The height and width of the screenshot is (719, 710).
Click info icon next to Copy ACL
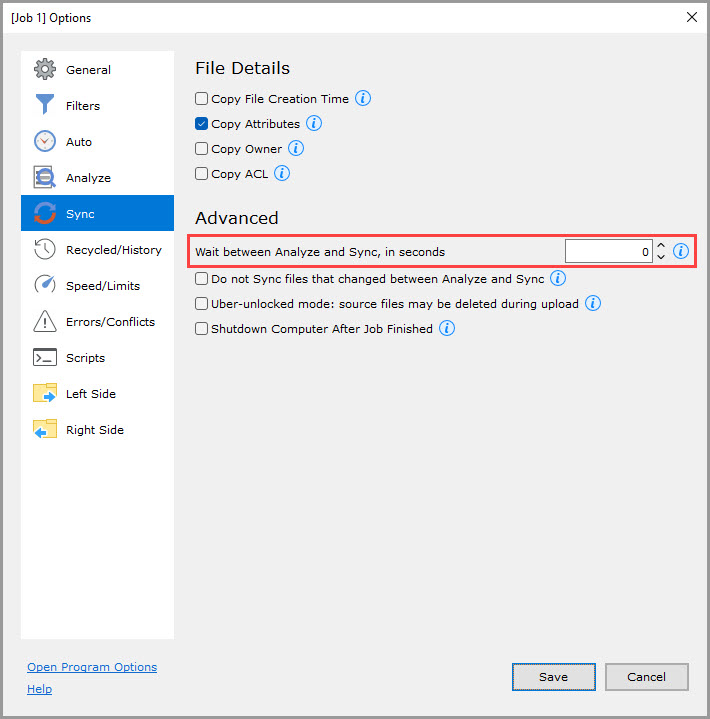[282, 173]
